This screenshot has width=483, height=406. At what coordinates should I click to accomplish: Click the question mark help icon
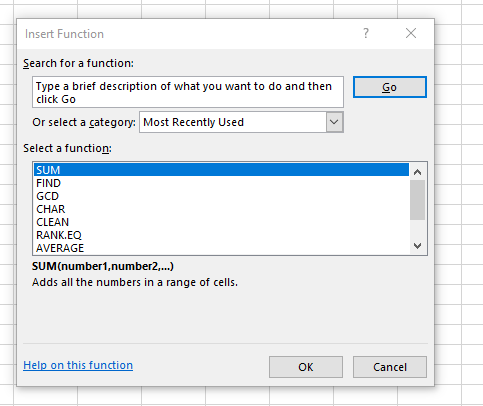point(366,33)
